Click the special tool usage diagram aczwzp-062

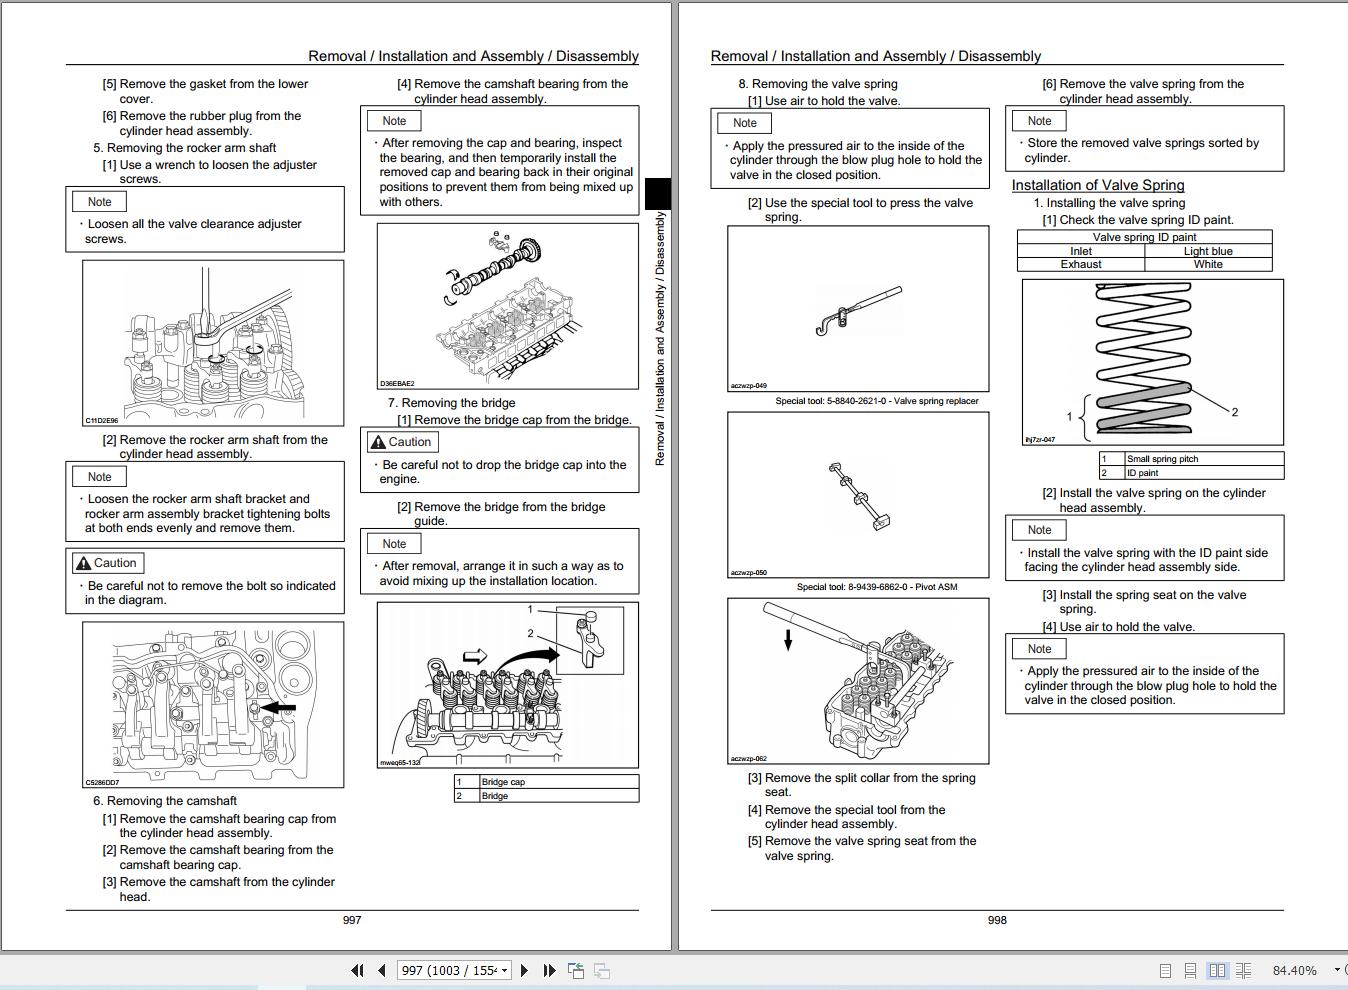858,681
